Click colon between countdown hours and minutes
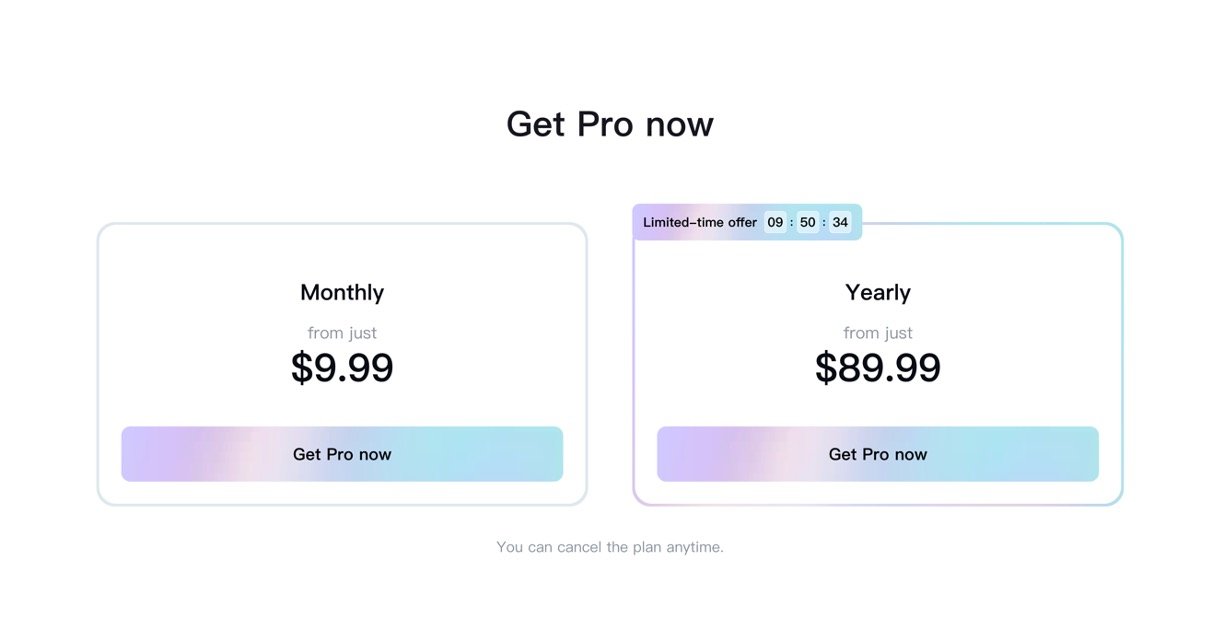Viewport: 1224px width, 630px height. point(791,222)
